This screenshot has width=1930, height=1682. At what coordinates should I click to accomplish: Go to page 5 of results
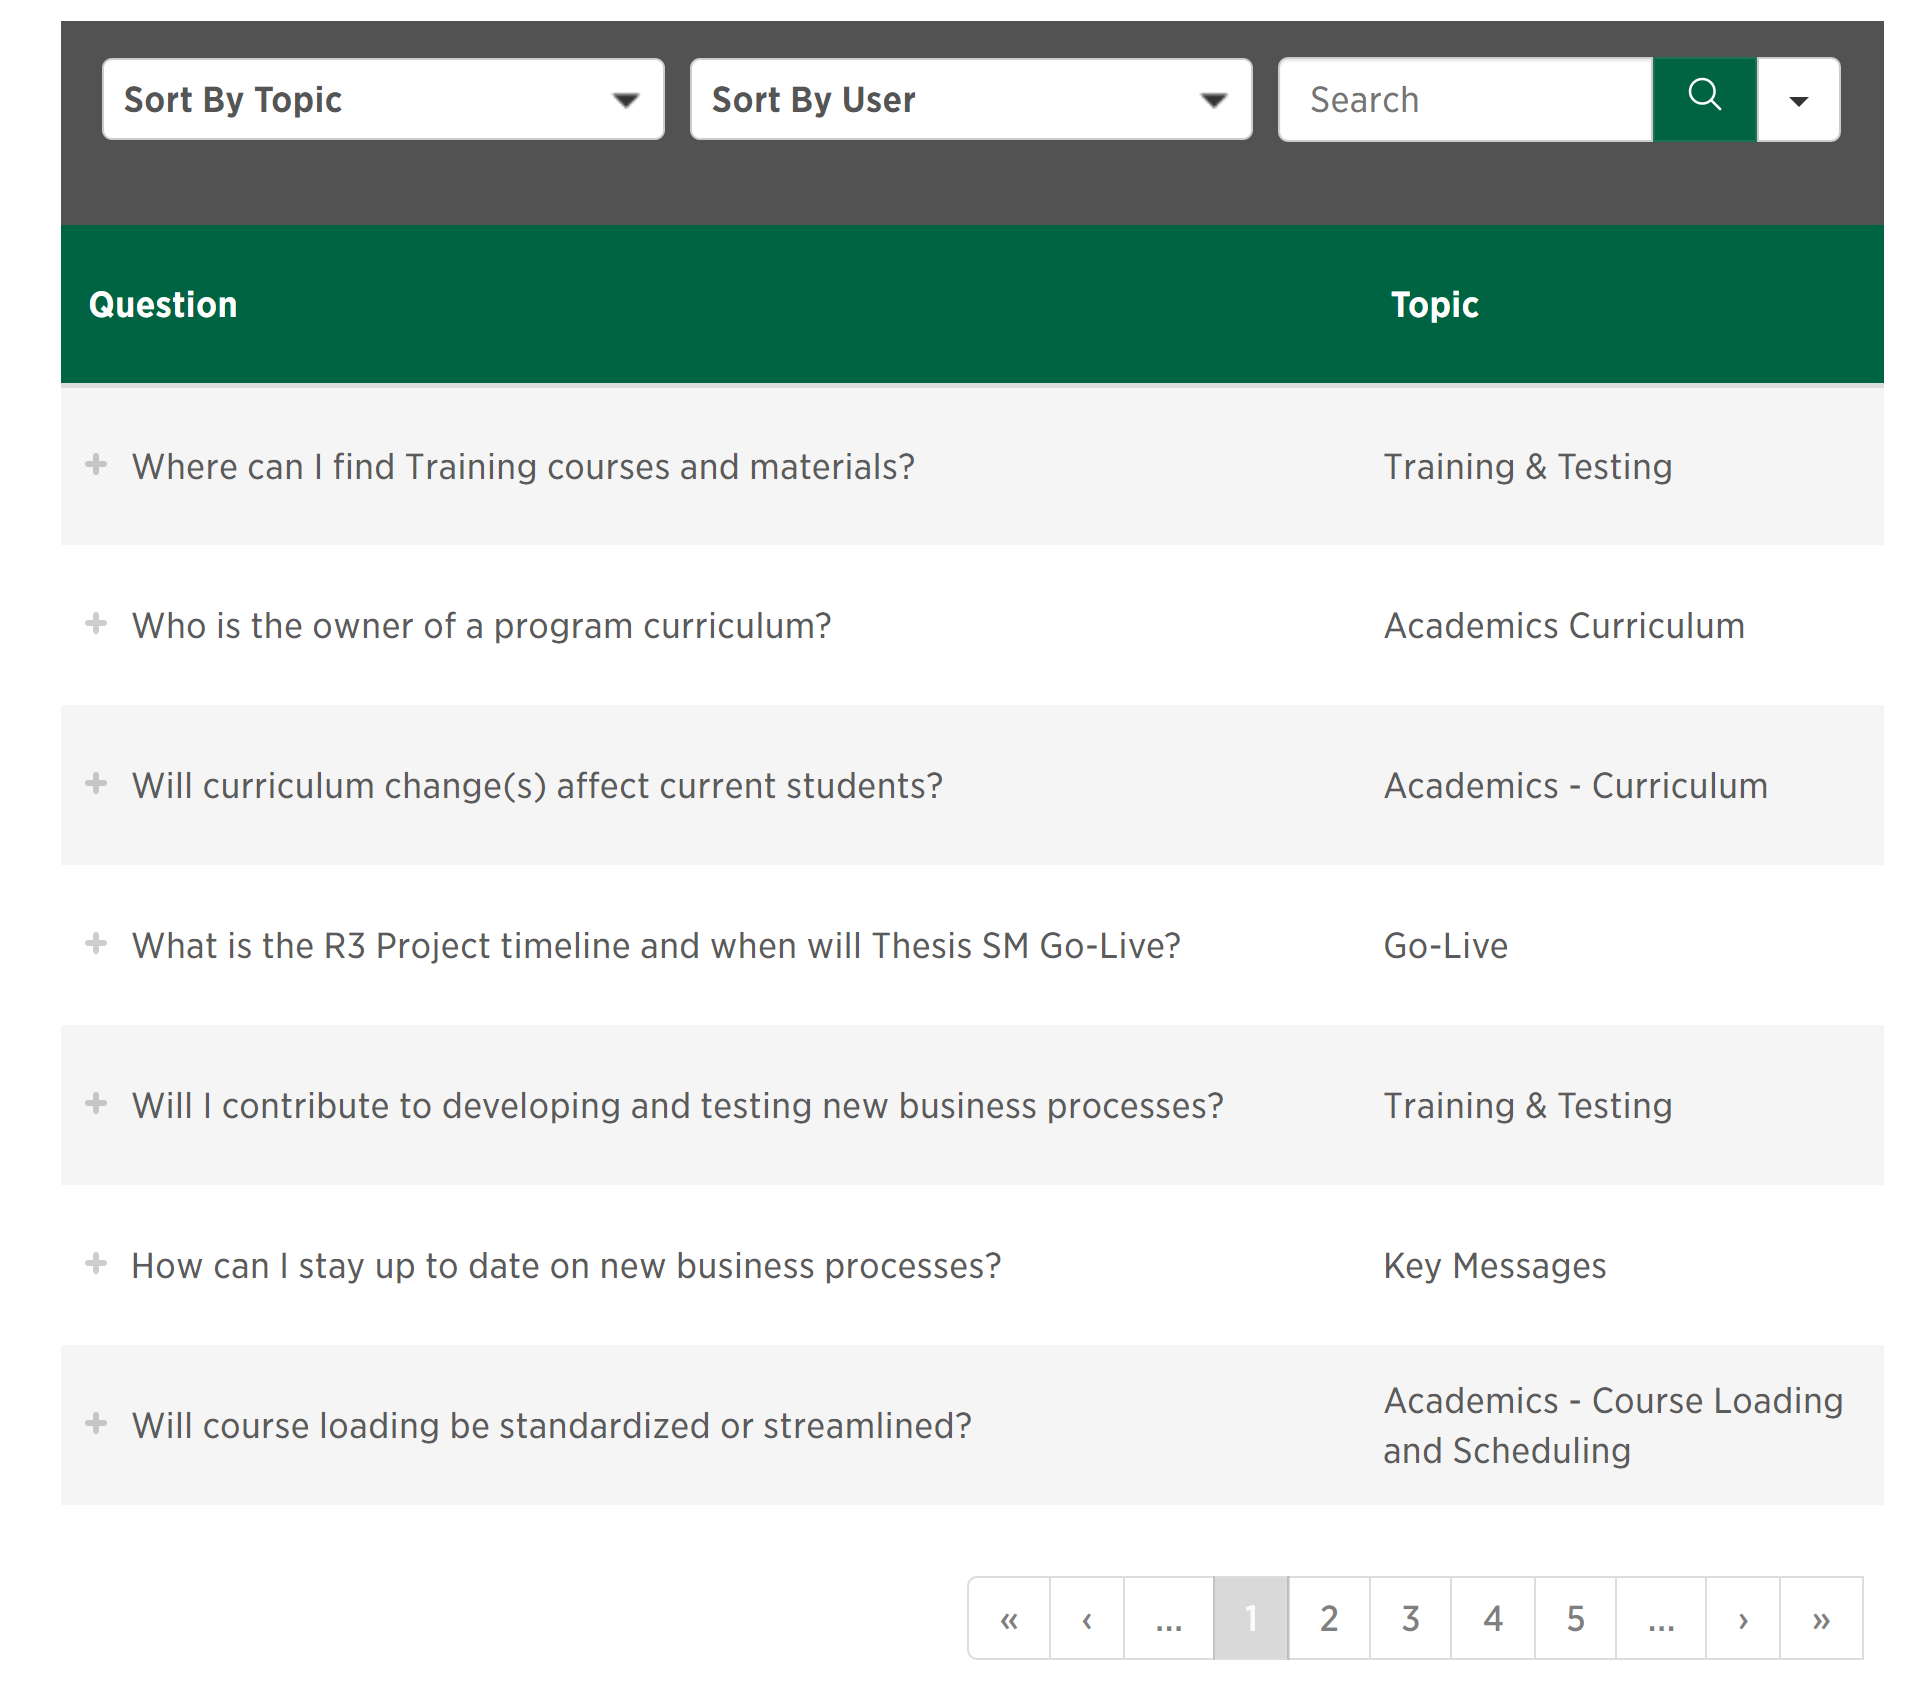tap(1575, 1618)
